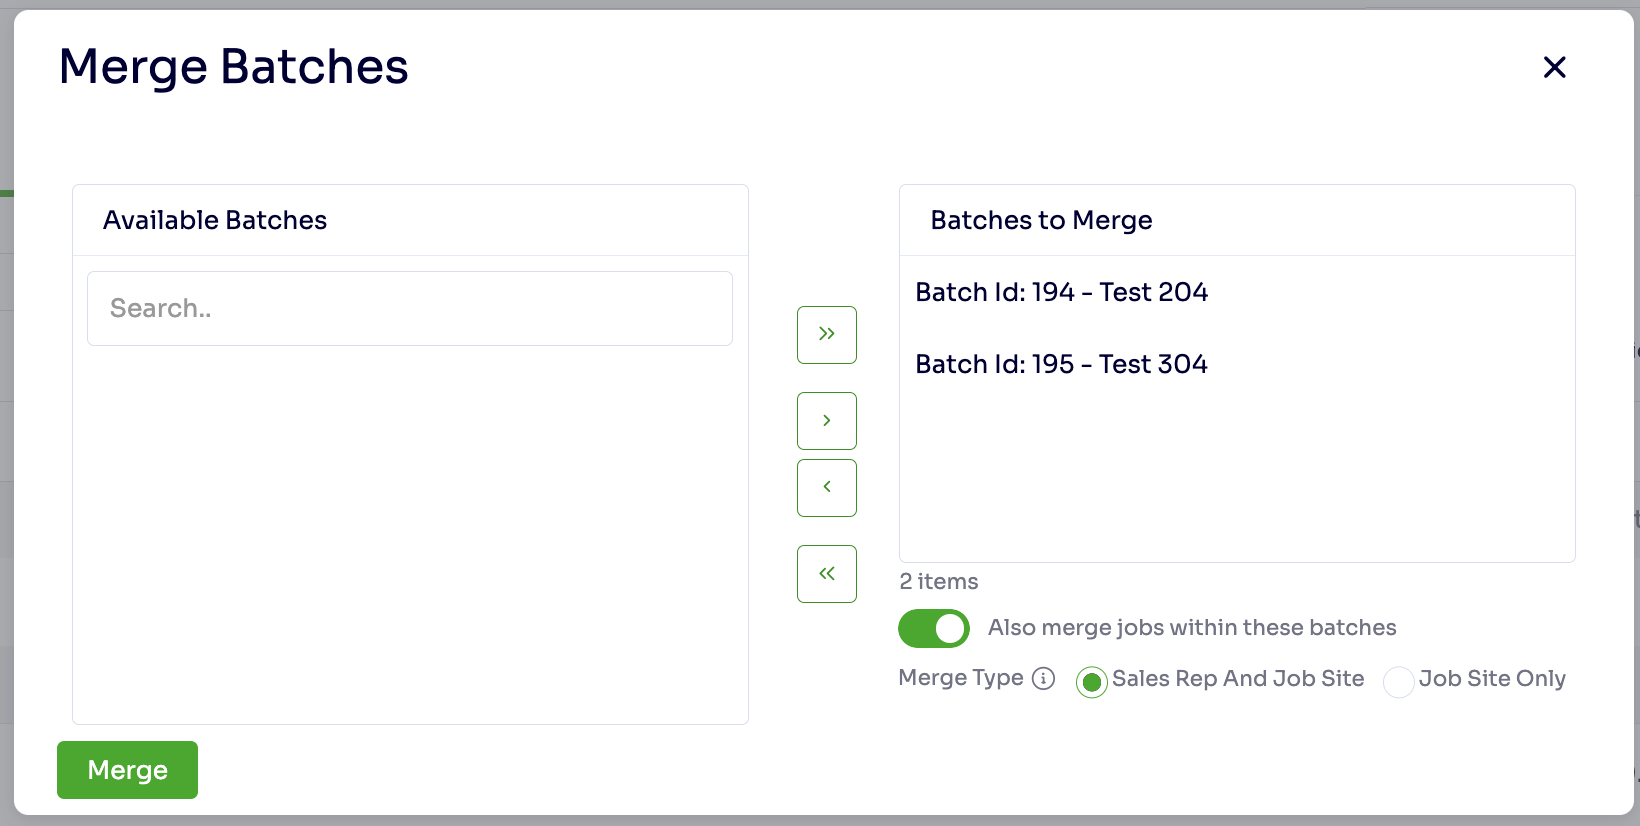Click the Available Batches panel header
This screenshot has width=1640, height=826.
coord(214,220)
